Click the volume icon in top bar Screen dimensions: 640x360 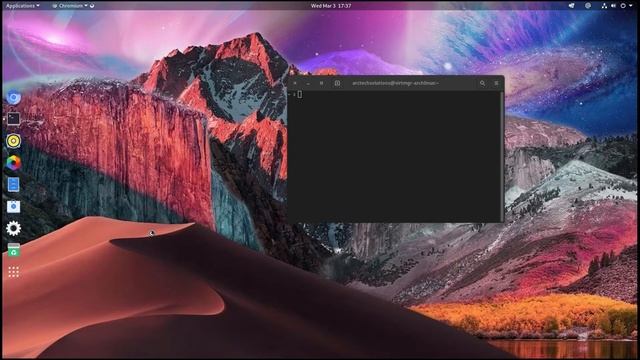[x=613, y=6]
